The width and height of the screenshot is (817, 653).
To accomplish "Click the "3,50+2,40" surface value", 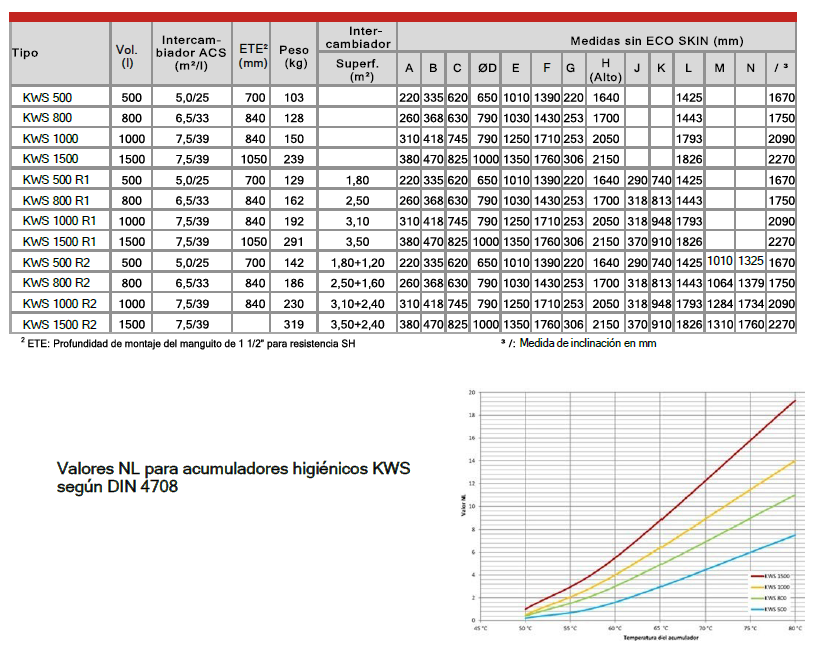I will 356,325.
